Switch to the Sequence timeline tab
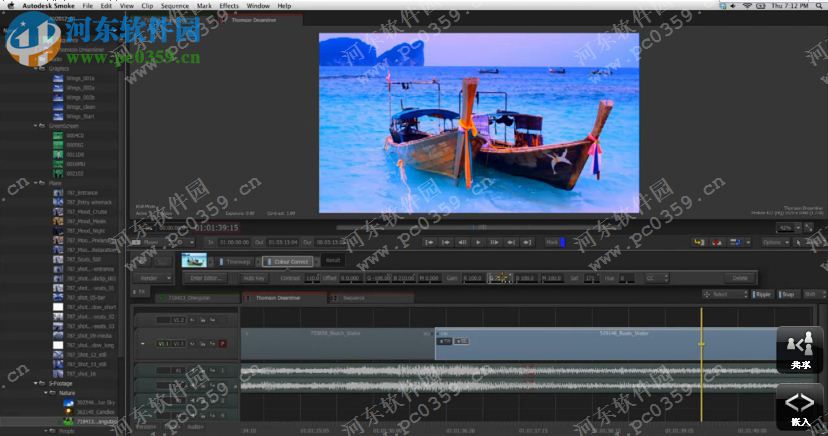828x436 pixels. (x=370, y=298)
